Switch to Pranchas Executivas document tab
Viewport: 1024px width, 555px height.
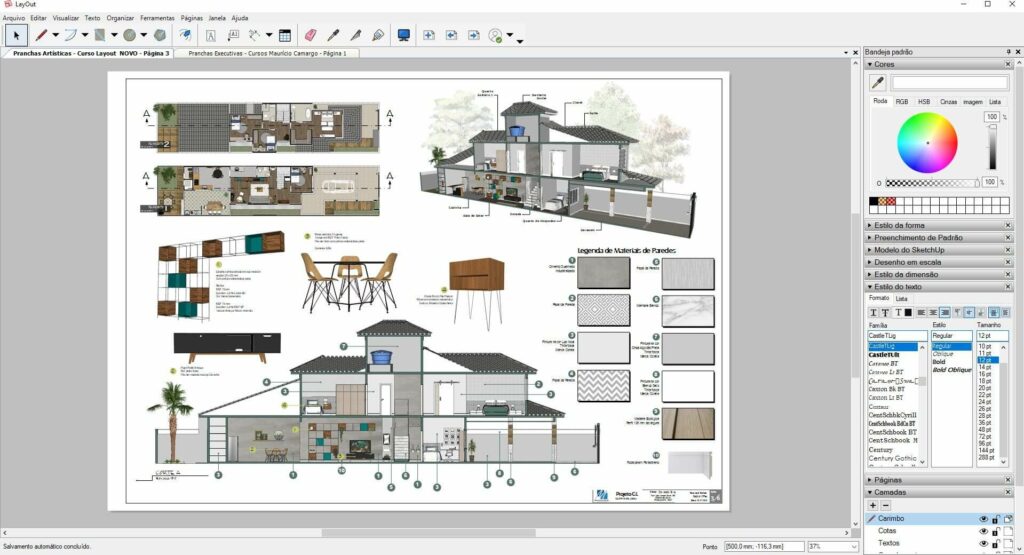267,54
